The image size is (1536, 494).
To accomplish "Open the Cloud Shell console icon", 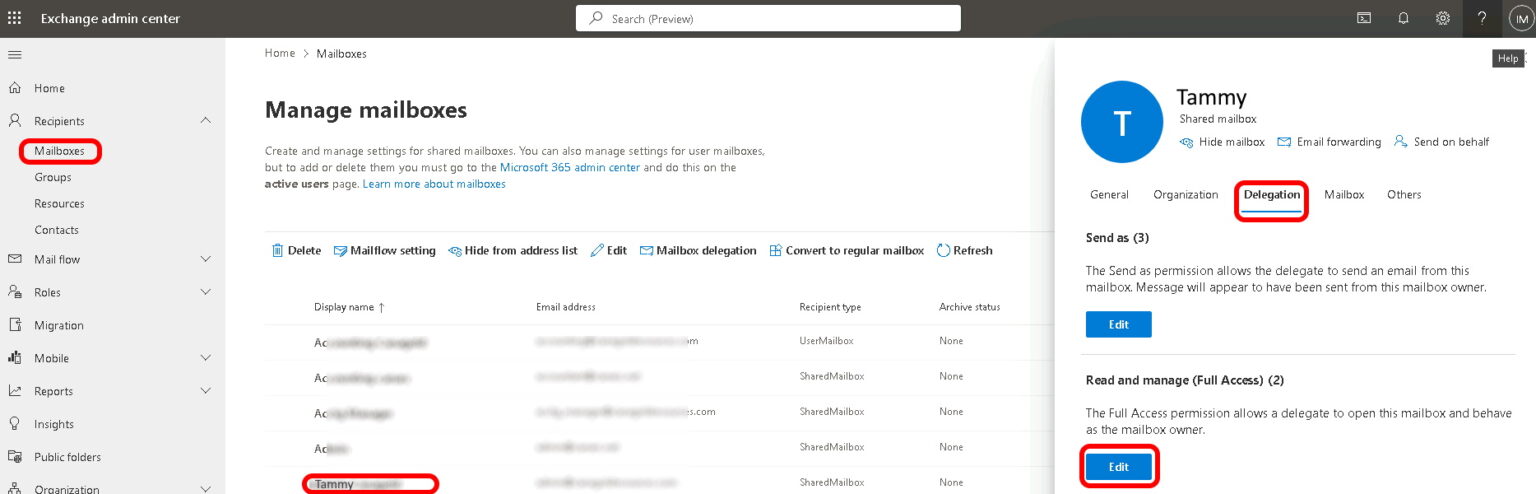I will pos(1363,18).
